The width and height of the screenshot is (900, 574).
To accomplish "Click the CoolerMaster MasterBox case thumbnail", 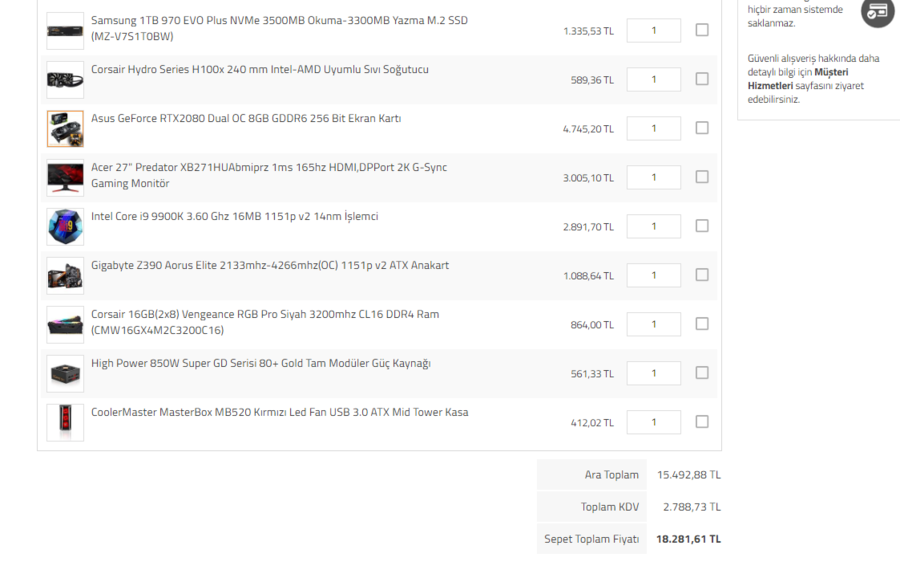I will click(x=65, y=422).
